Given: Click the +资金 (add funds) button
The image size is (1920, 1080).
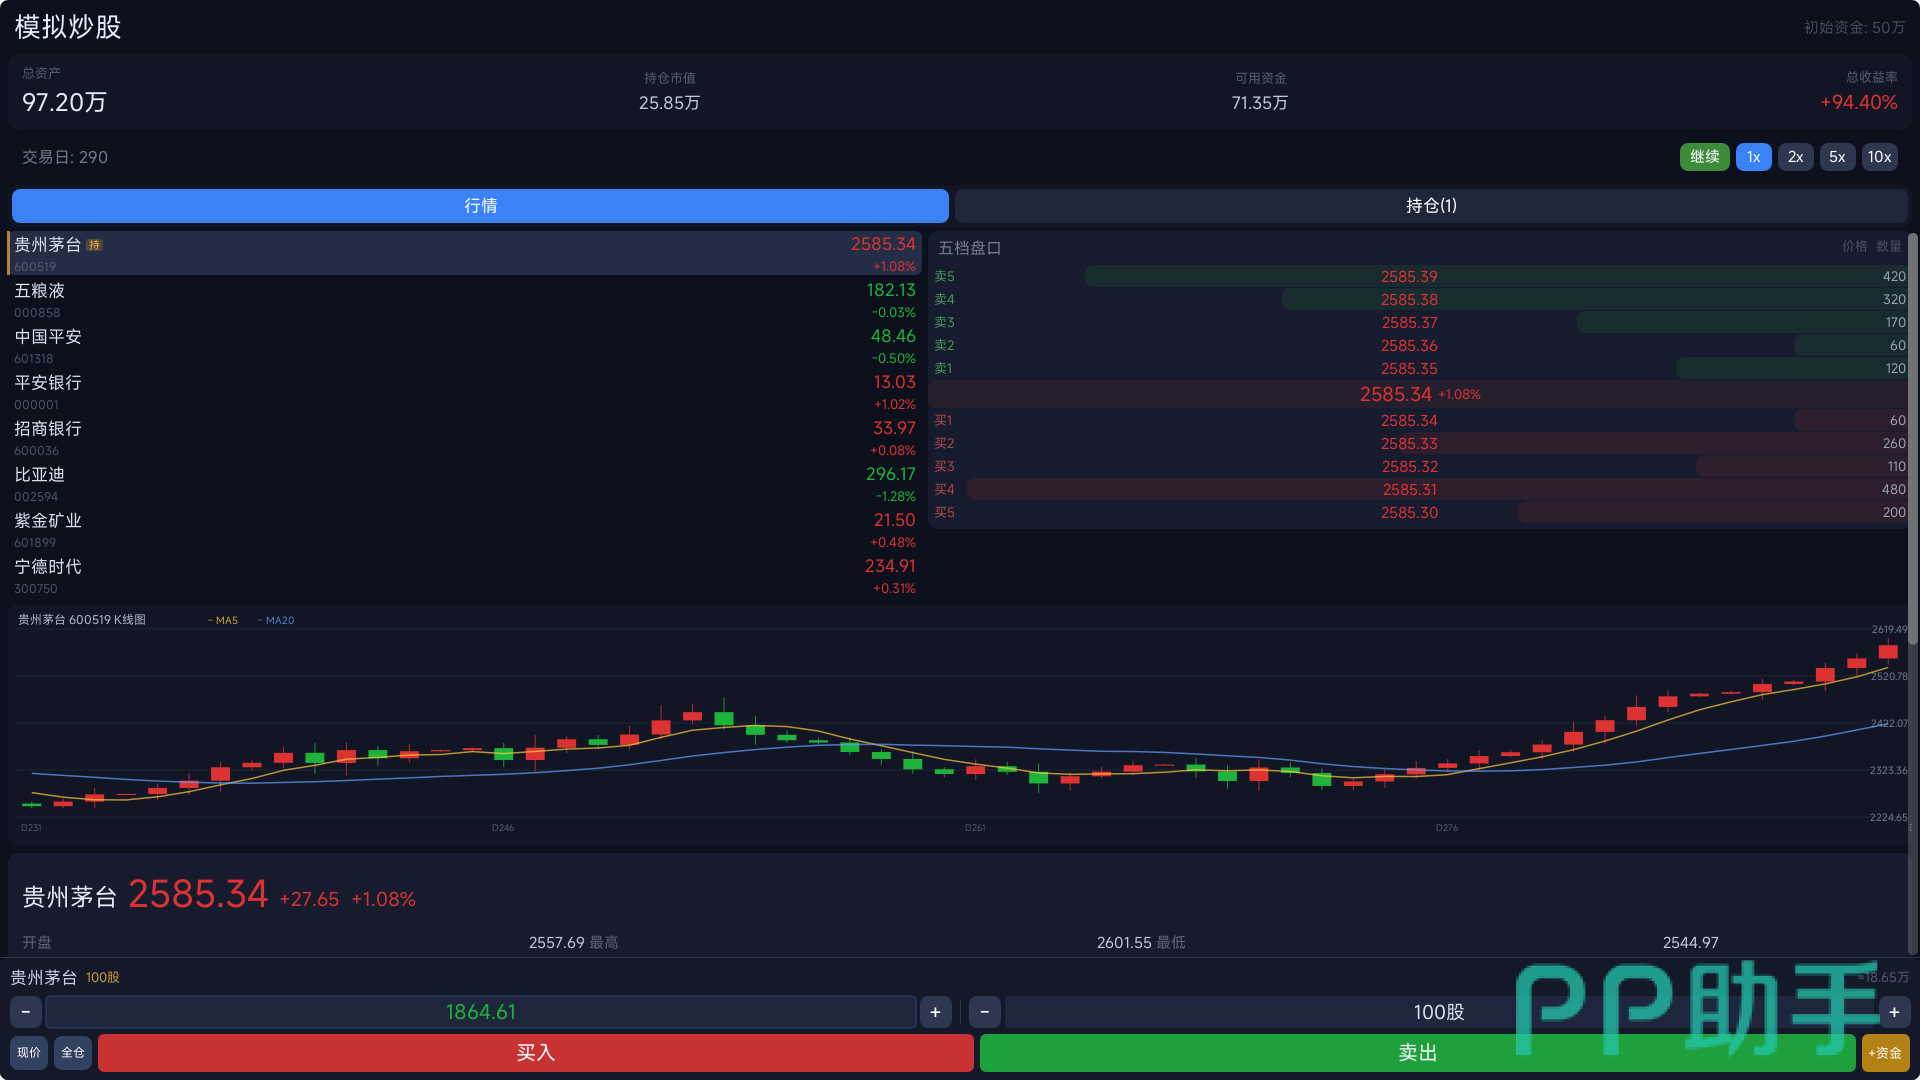Looking at the screenshot, I should point(1885,1053).
